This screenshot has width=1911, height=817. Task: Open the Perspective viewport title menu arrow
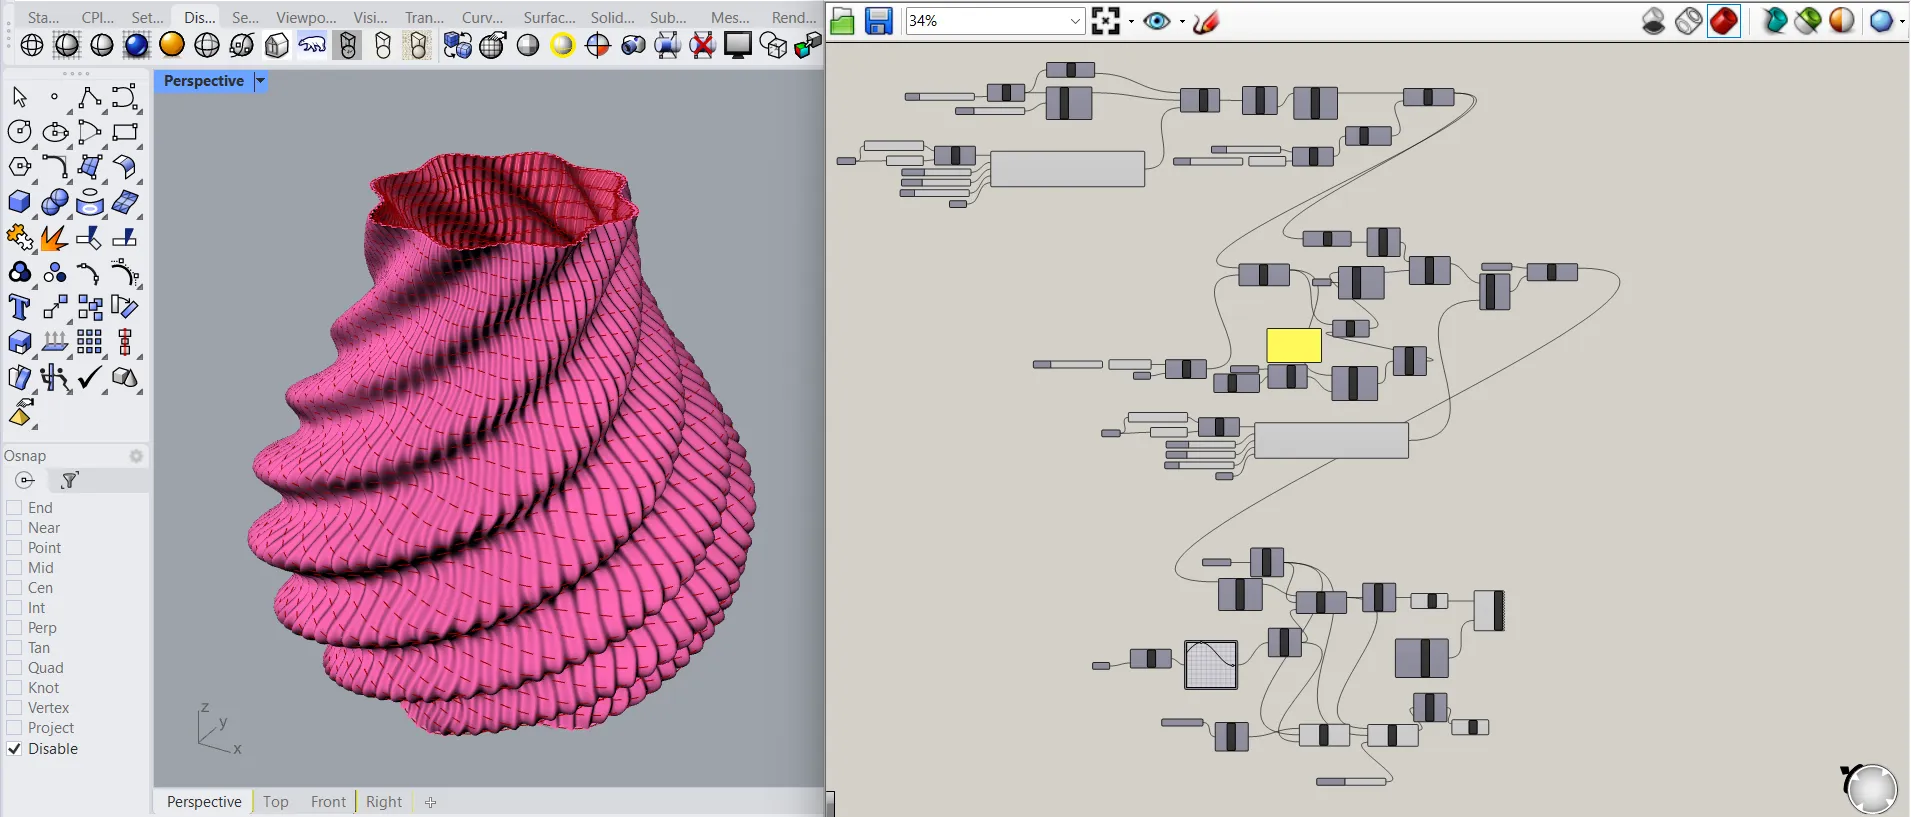pyautogui.click(x=261, y=81)
